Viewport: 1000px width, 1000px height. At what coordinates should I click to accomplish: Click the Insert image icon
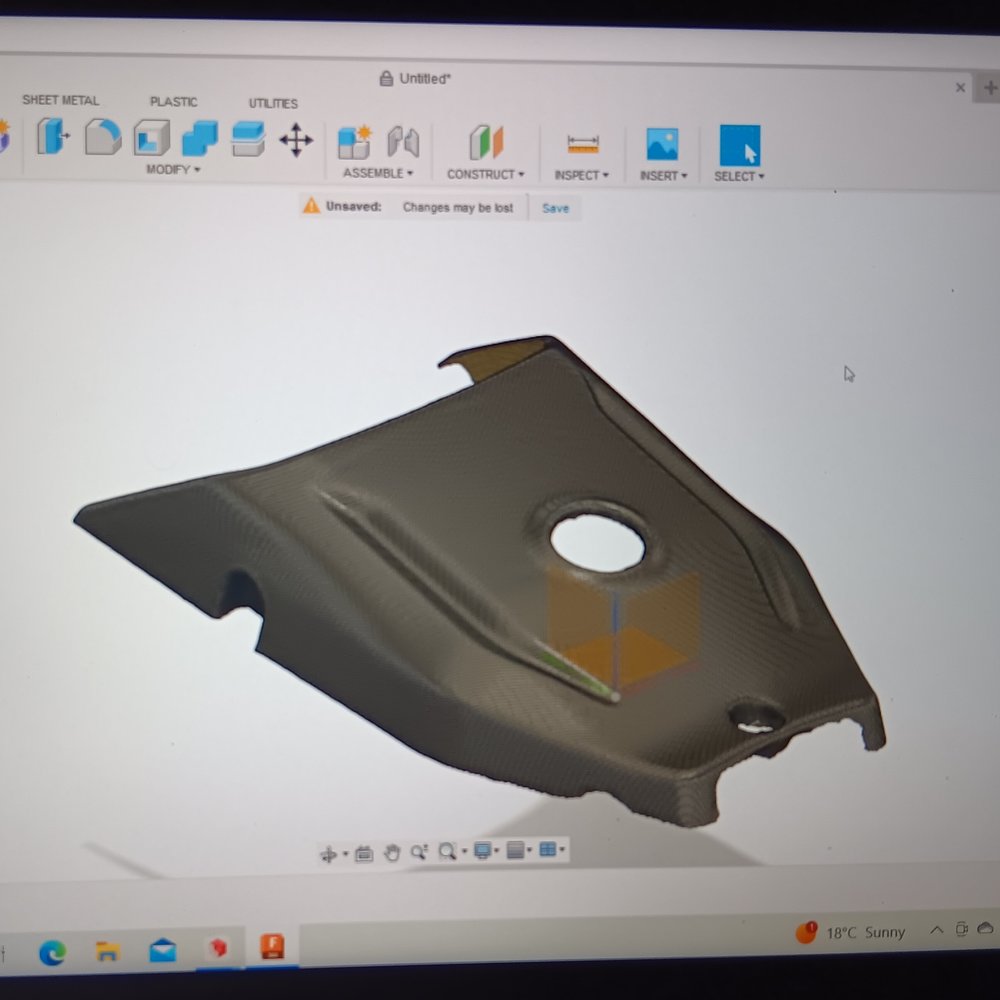pos(662,144)
